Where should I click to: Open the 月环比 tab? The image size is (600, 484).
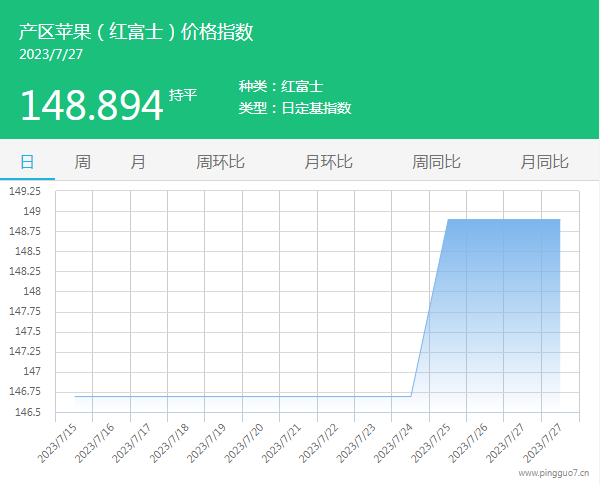point(328,162)
